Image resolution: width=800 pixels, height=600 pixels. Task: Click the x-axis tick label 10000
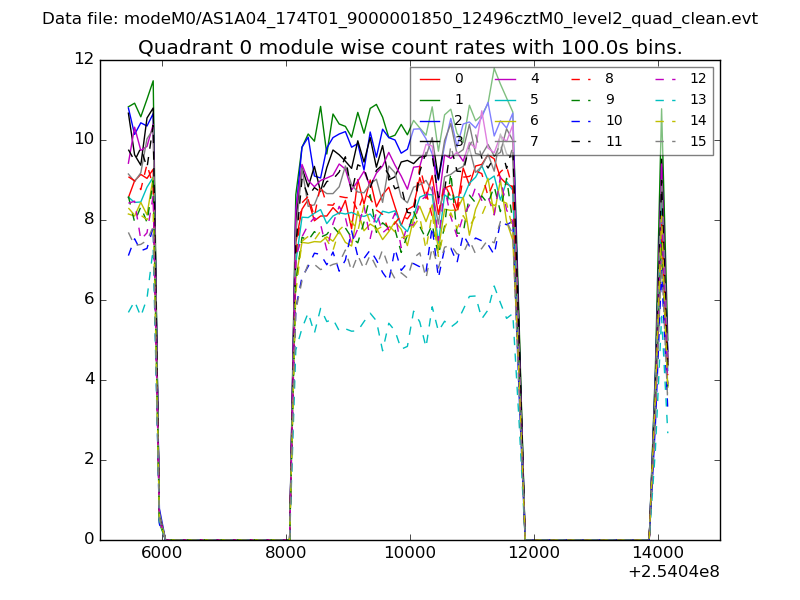[x=410, y=551]
